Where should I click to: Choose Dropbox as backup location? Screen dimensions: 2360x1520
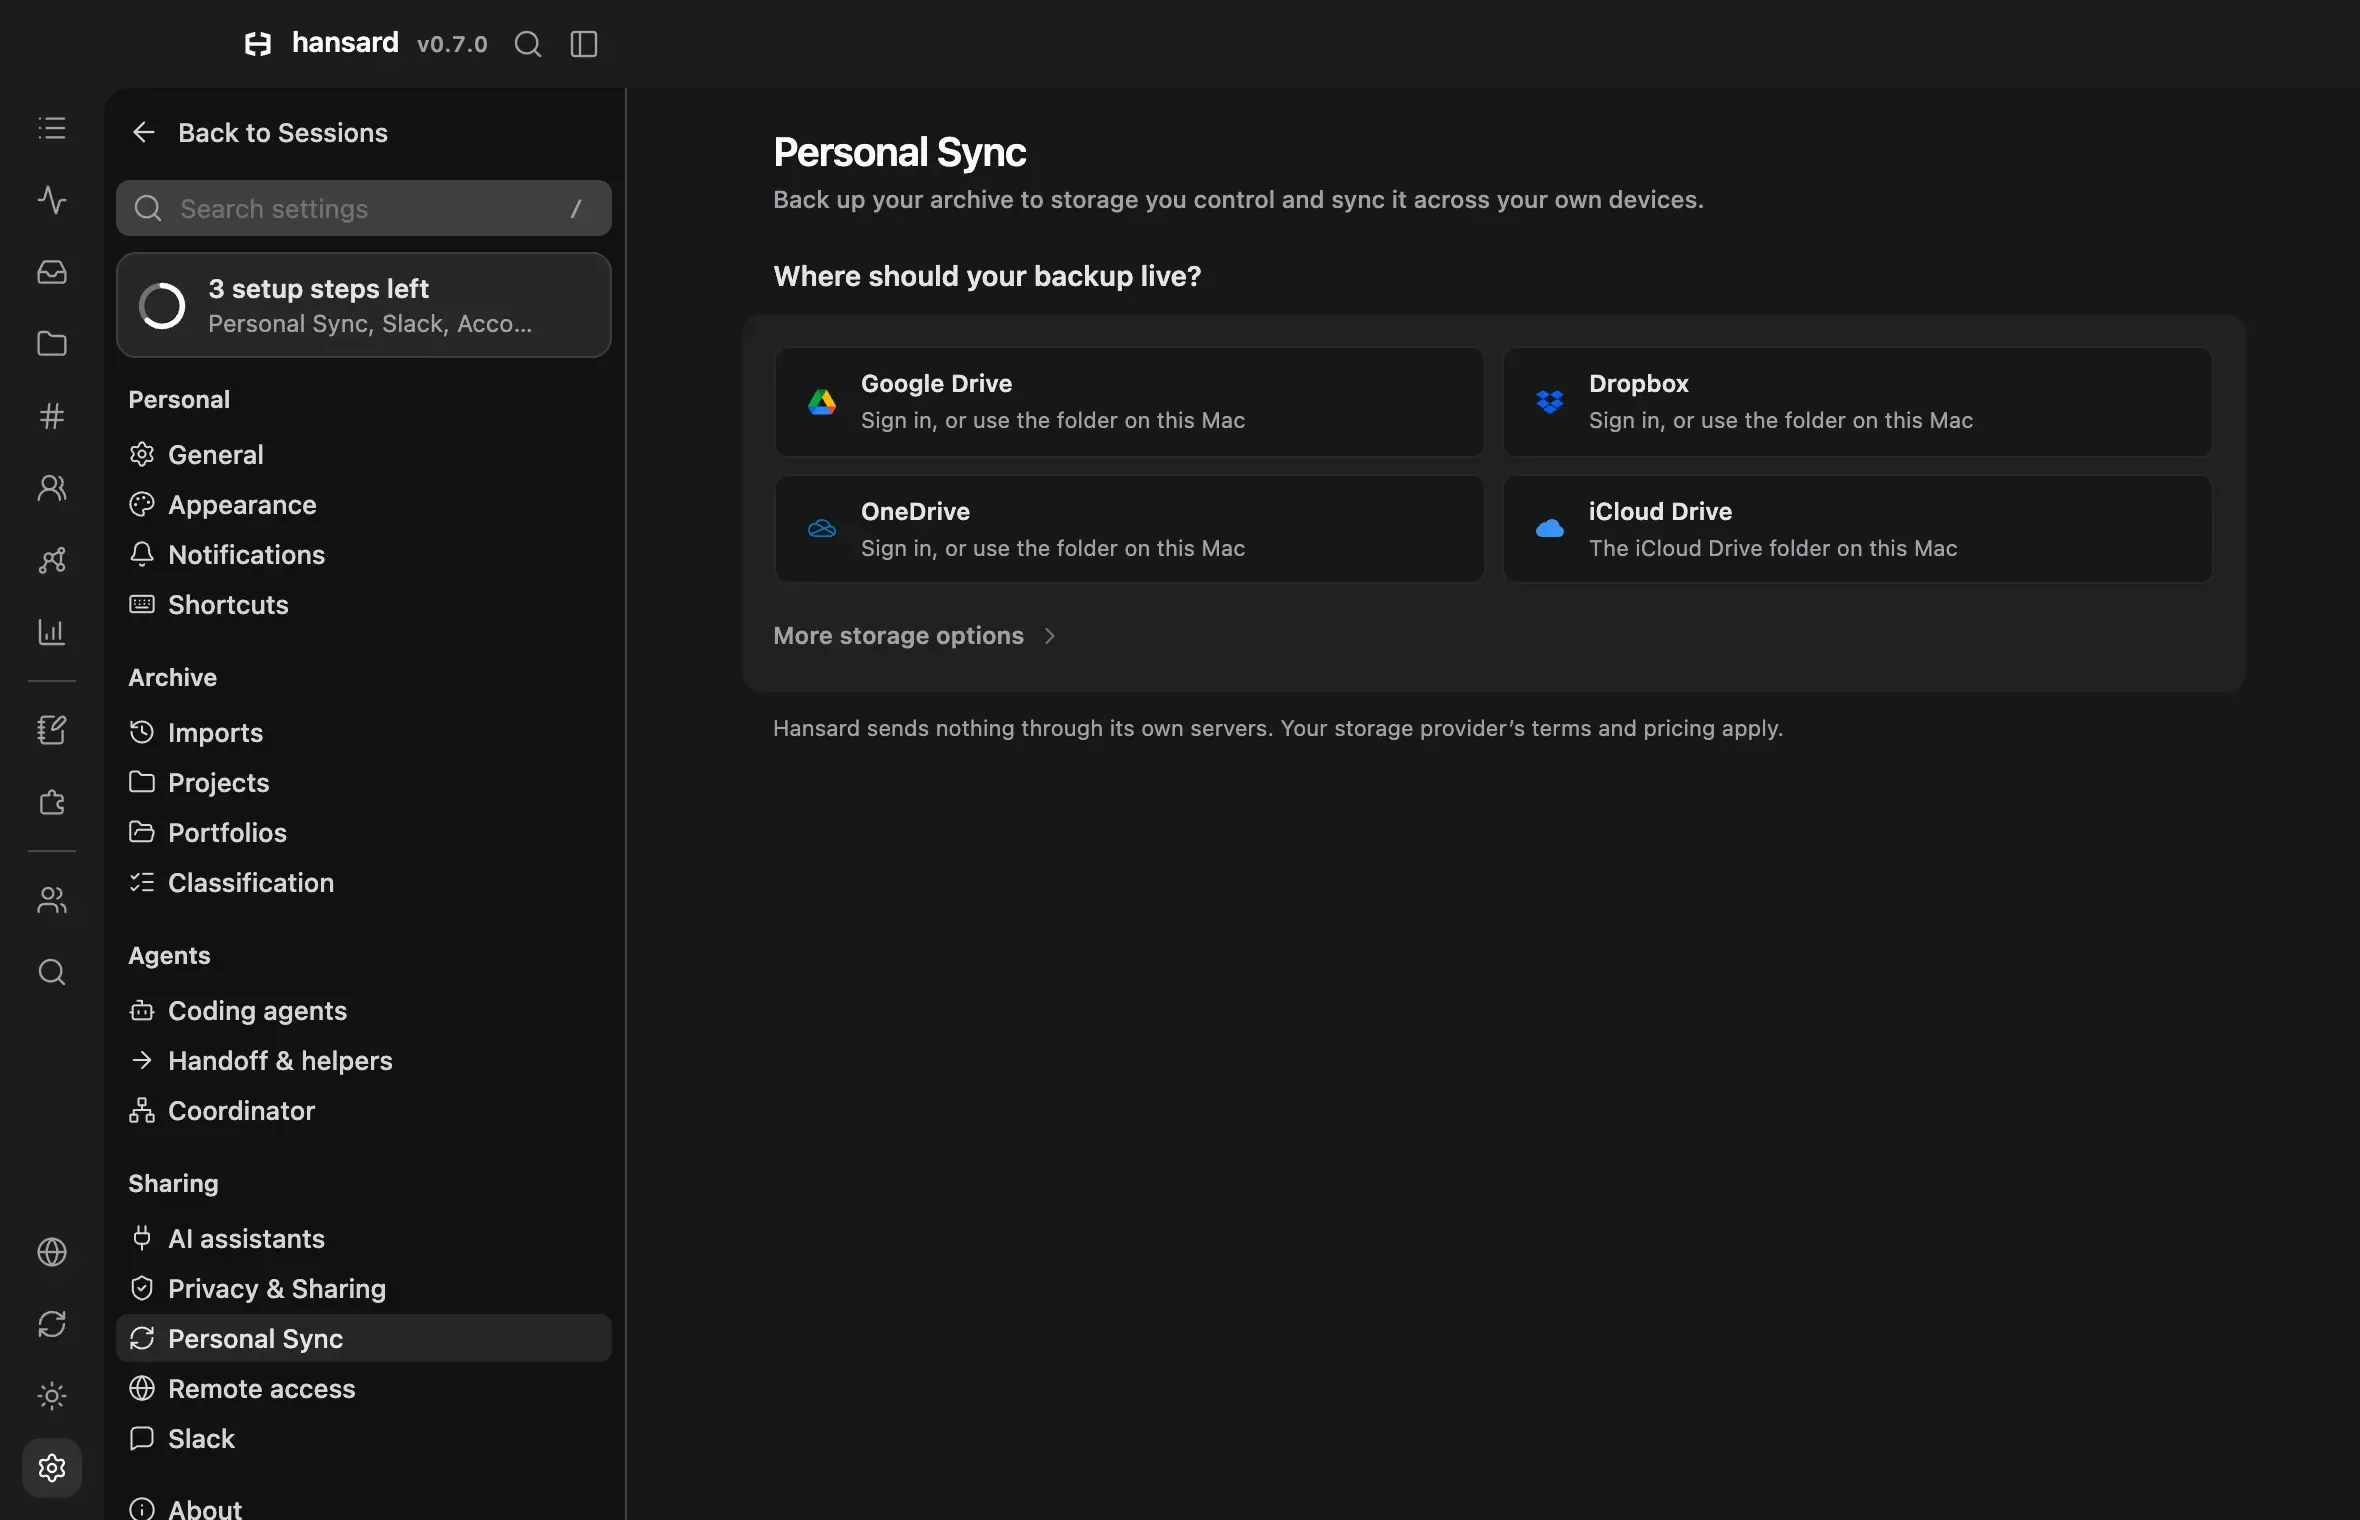coord(1857,402)
